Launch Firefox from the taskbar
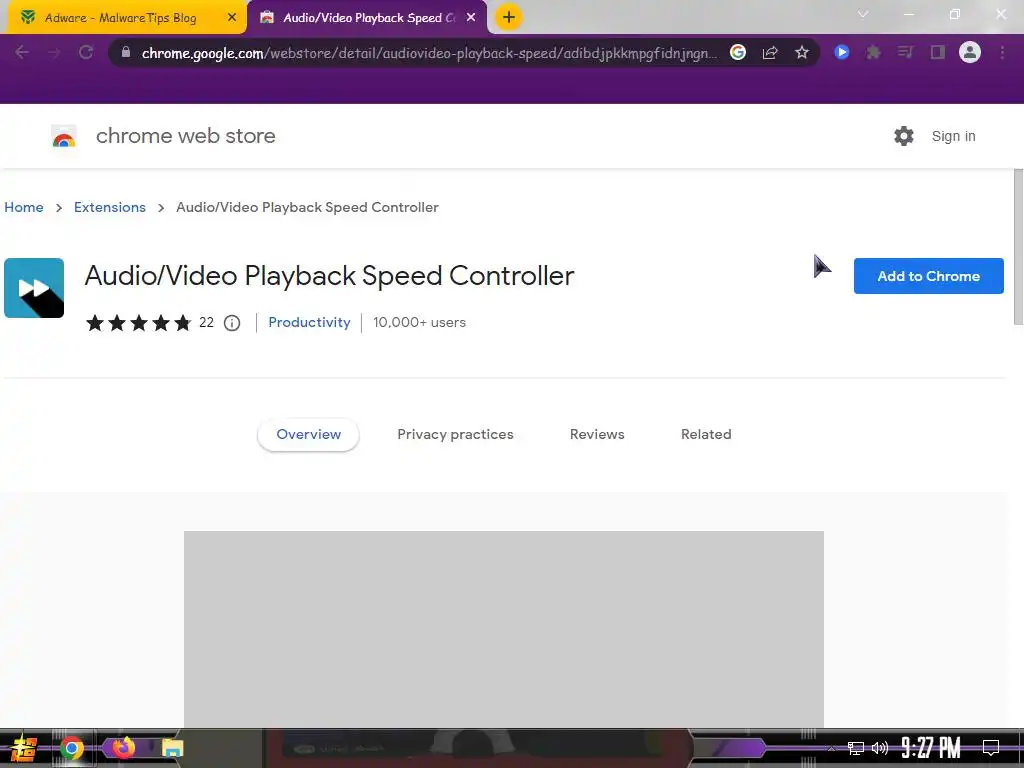This screenshot has width=1024, height=768. point(123,748)
